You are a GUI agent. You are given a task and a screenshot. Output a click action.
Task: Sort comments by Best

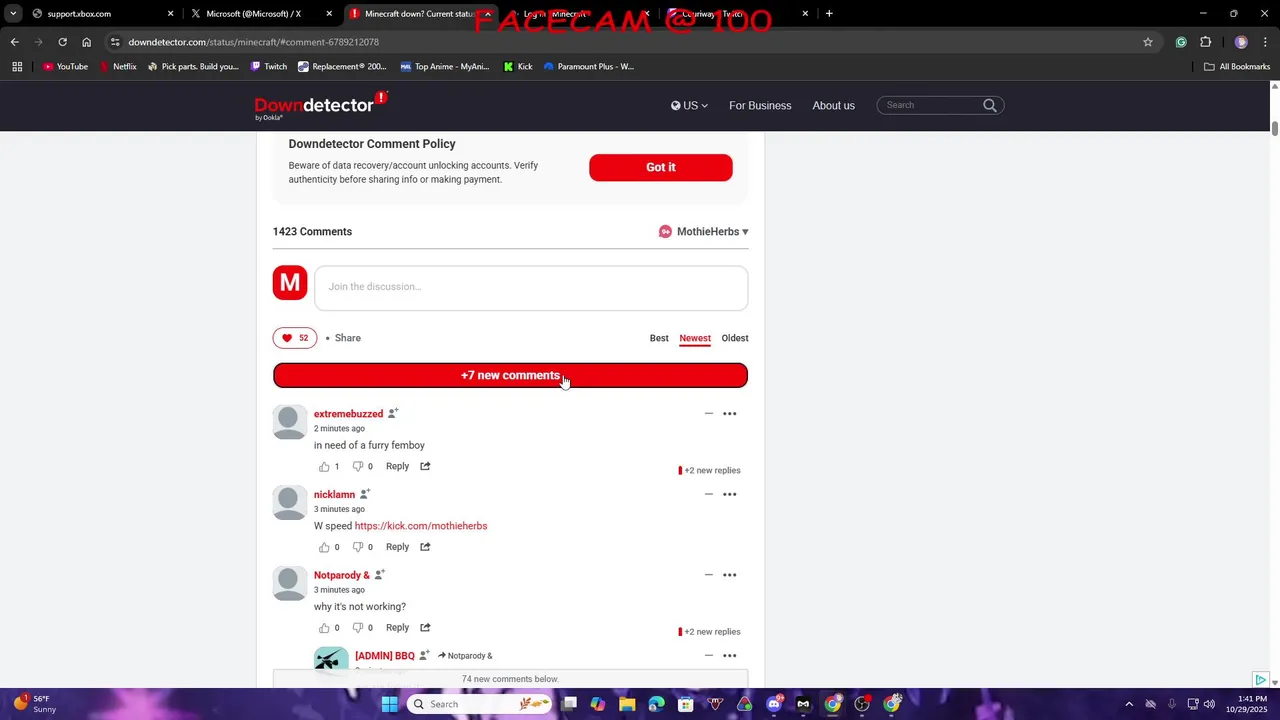pos(659,338)
